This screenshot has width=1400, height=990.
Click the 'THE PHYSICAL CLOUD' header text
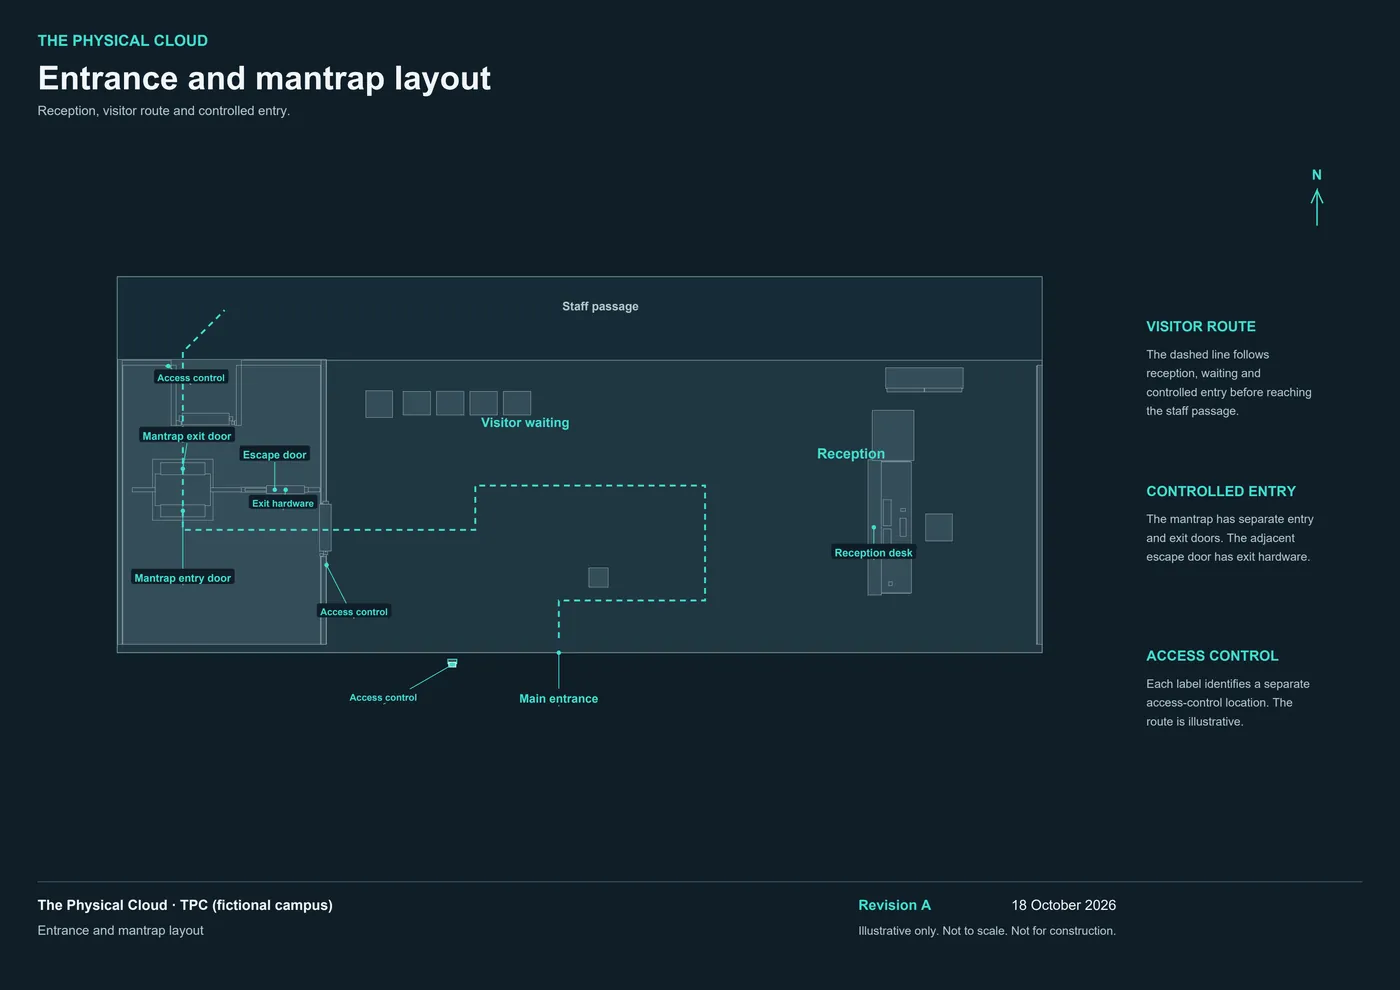tap(123, 41)
